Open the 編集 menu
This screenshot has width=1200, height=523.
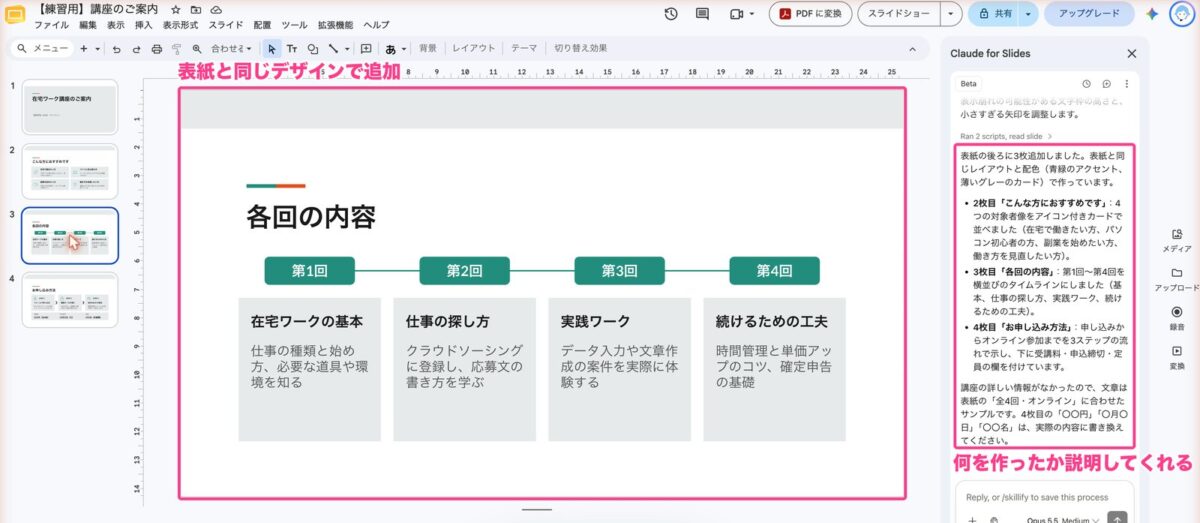click(x=87, y=24)
